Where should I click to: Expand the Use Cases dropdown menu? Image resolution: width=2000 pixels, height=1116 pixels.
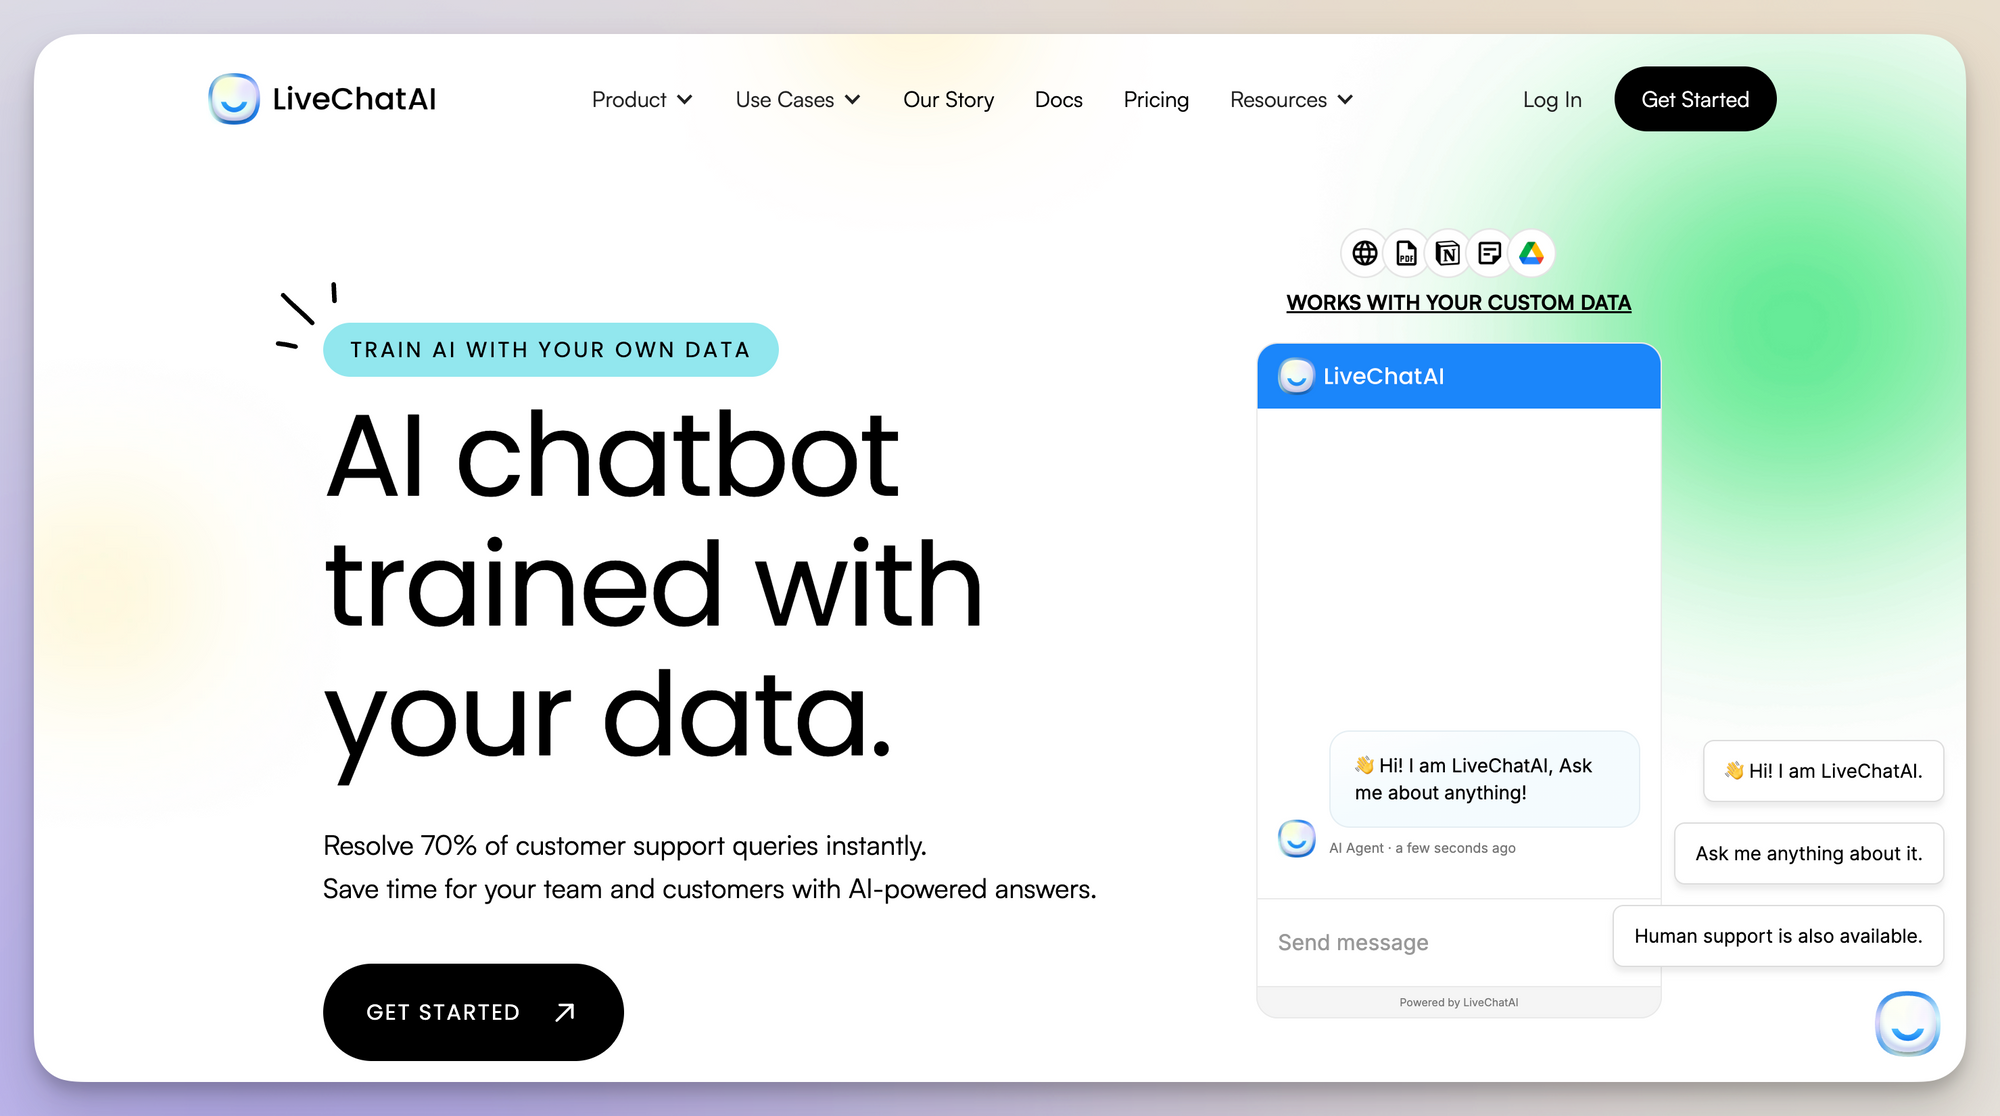pyautogui.click(x=797, y=99)
